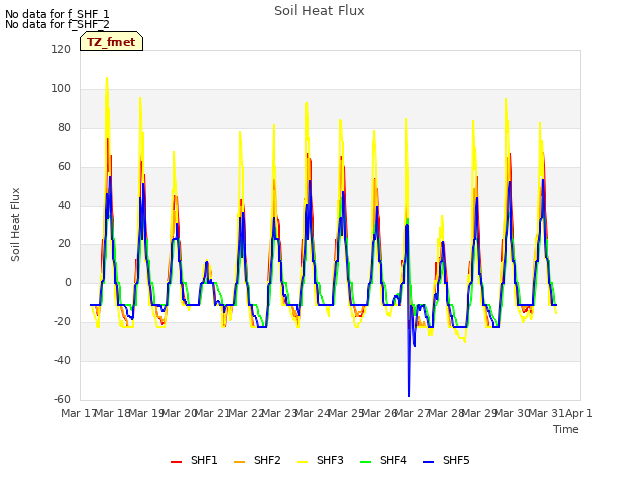Click the -40 y-axis tick label
The height and width of the screenshot is (480, 640).
click(x=62, y=360)
